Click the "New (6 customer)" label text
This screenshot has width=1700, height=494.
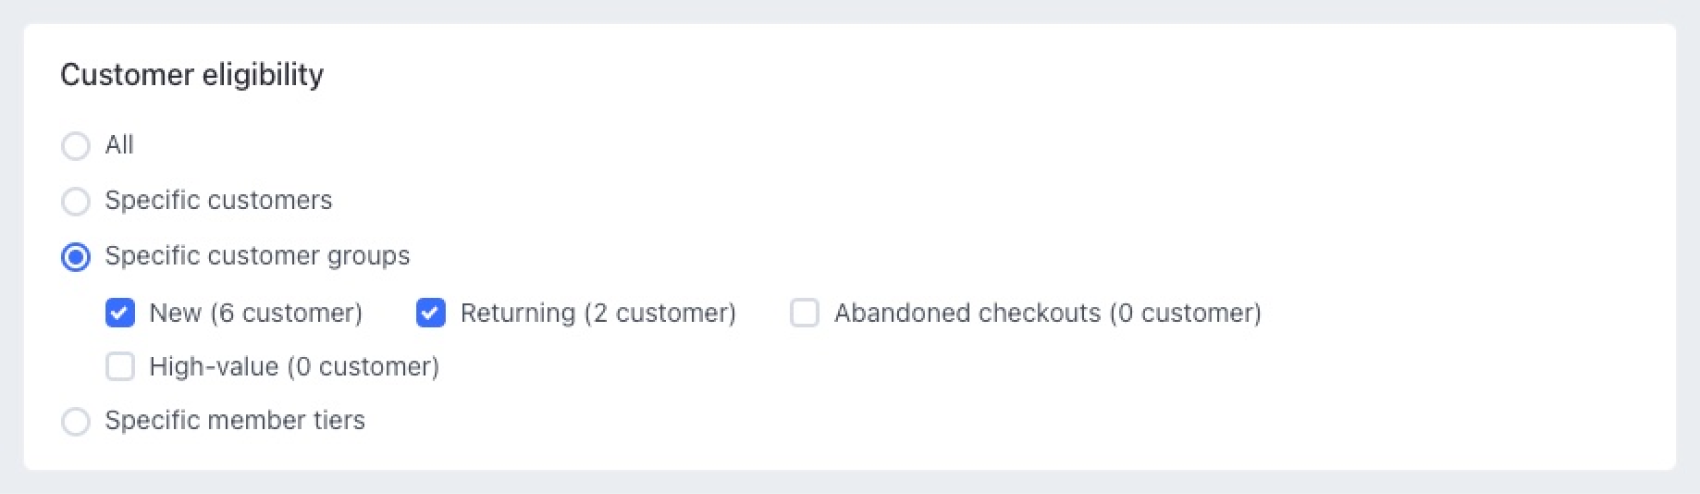[x=255, y=313]
